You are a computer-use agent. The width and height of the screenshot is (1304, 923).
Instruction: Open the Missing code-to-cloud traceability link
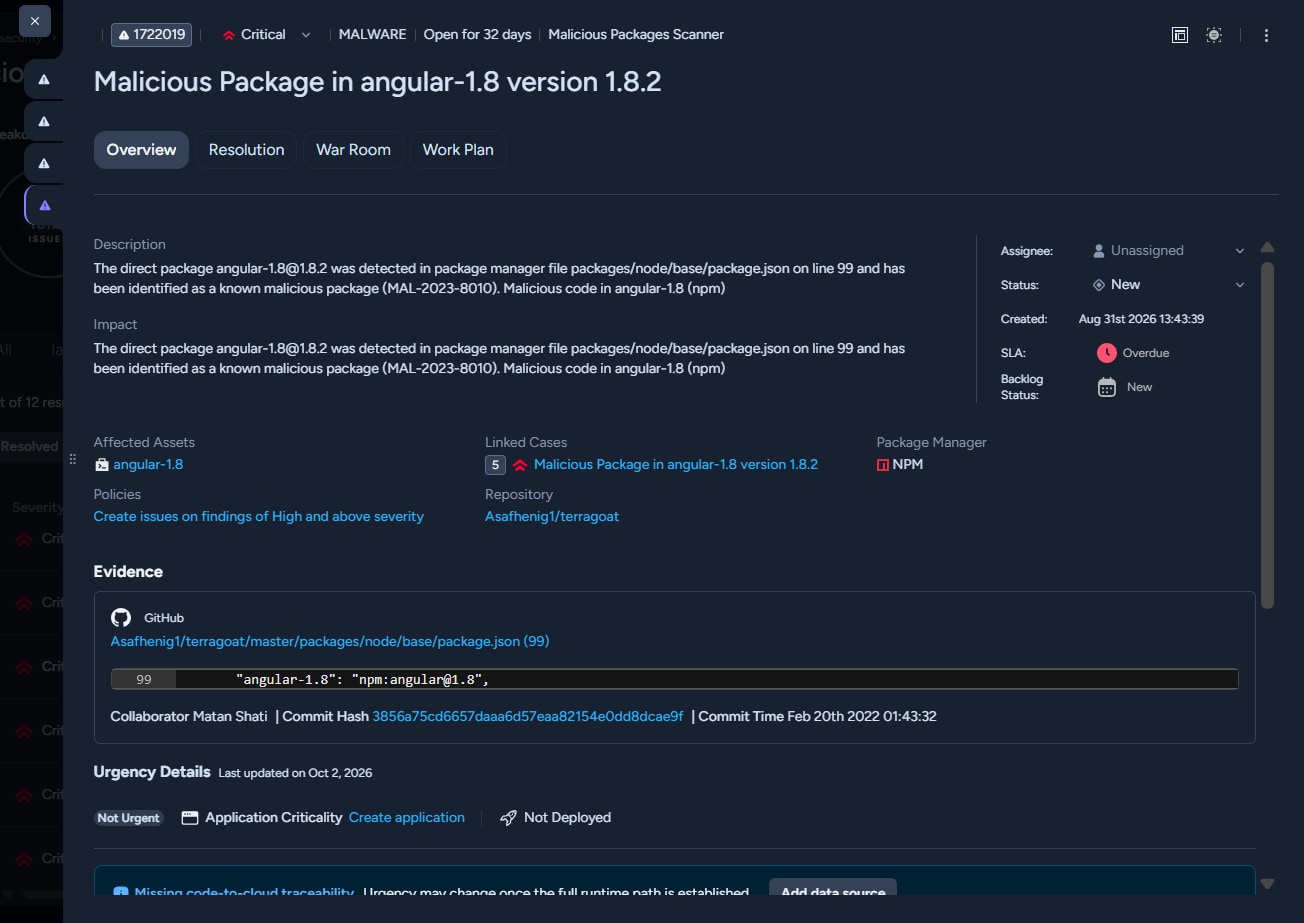[x=244, y=893]
